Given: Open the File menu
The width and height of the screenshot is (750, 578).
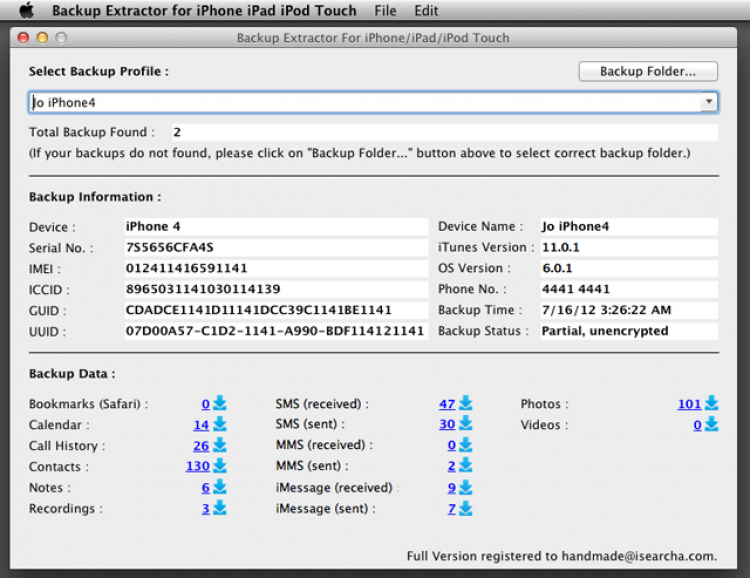Looking at the screenshot, I should coord(385,11).
